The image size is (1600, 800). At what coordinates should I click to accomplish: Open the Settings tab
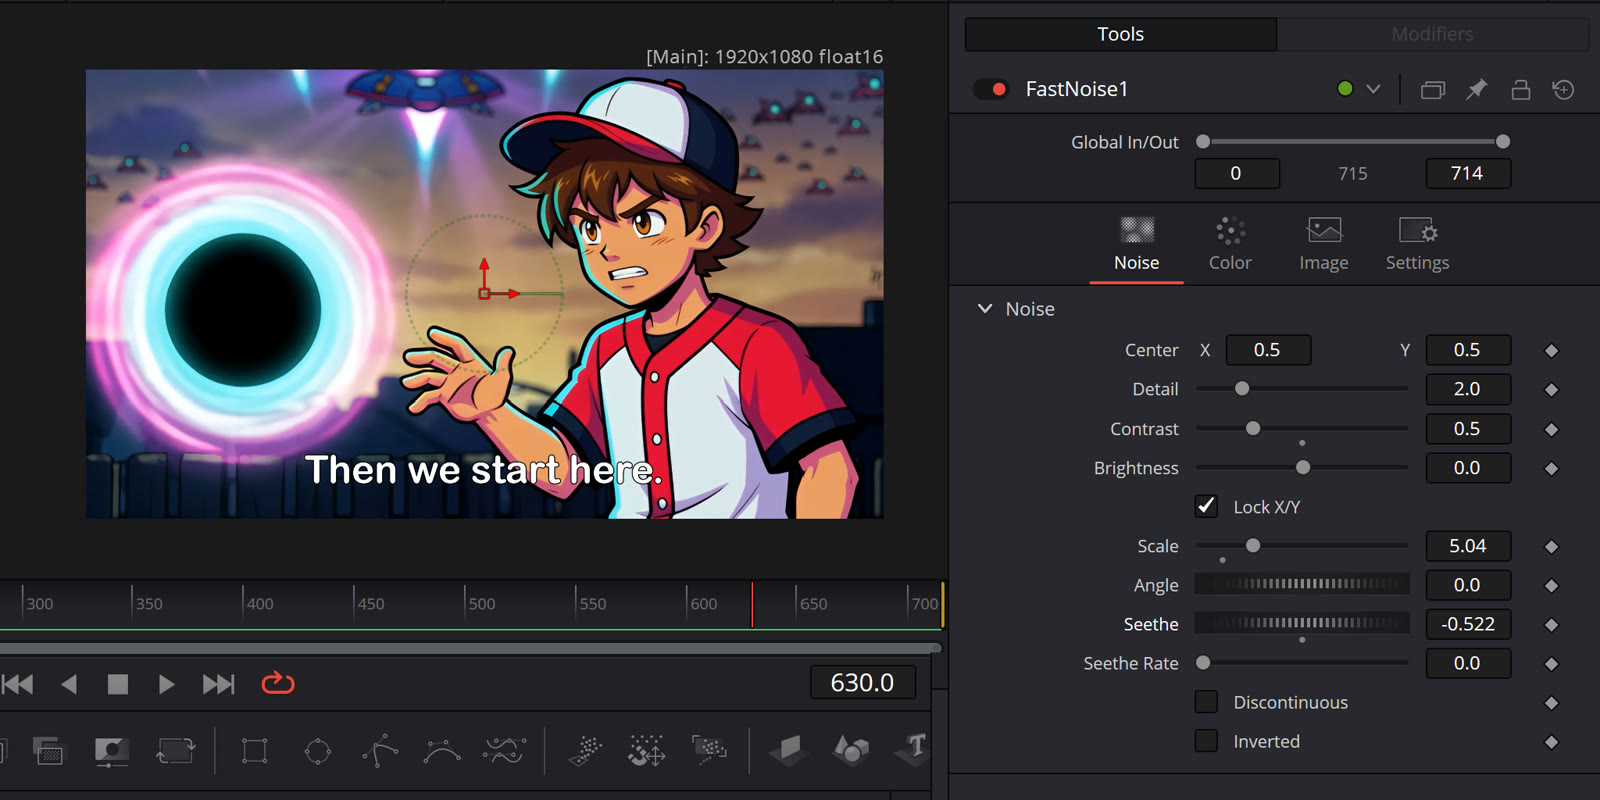1417,244
